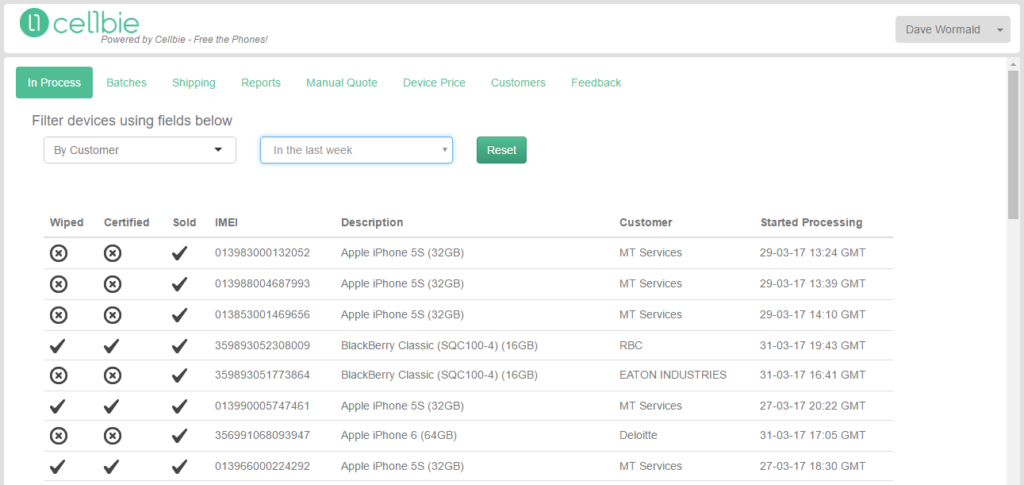The image size is (1024, 485).
Task: Click the date 29-03-17 13:24 GMT
Action: click(x=813, y=253)
